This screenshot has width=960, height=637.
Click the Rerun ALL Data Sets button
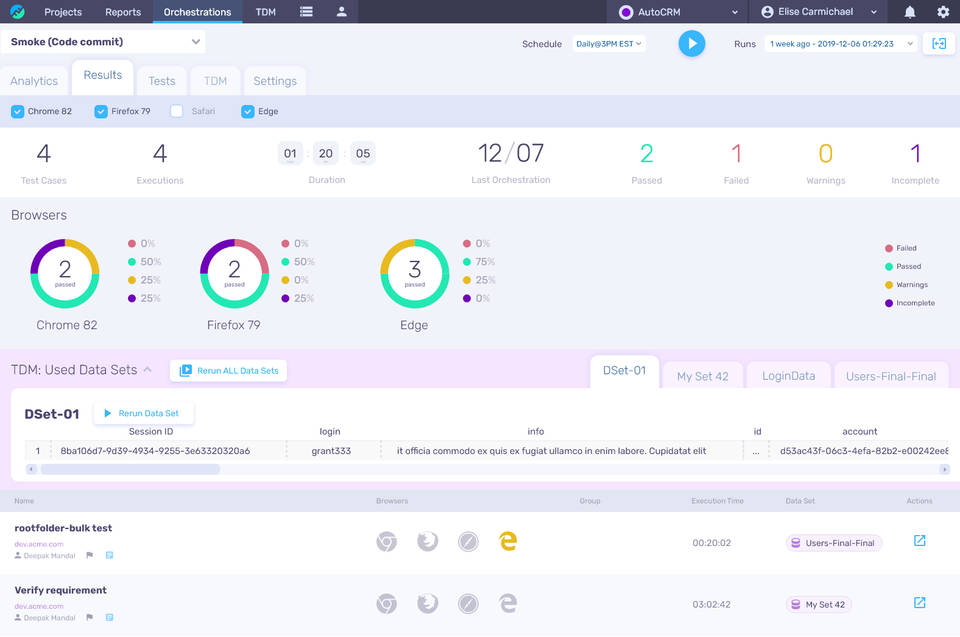tap(228, 370)
